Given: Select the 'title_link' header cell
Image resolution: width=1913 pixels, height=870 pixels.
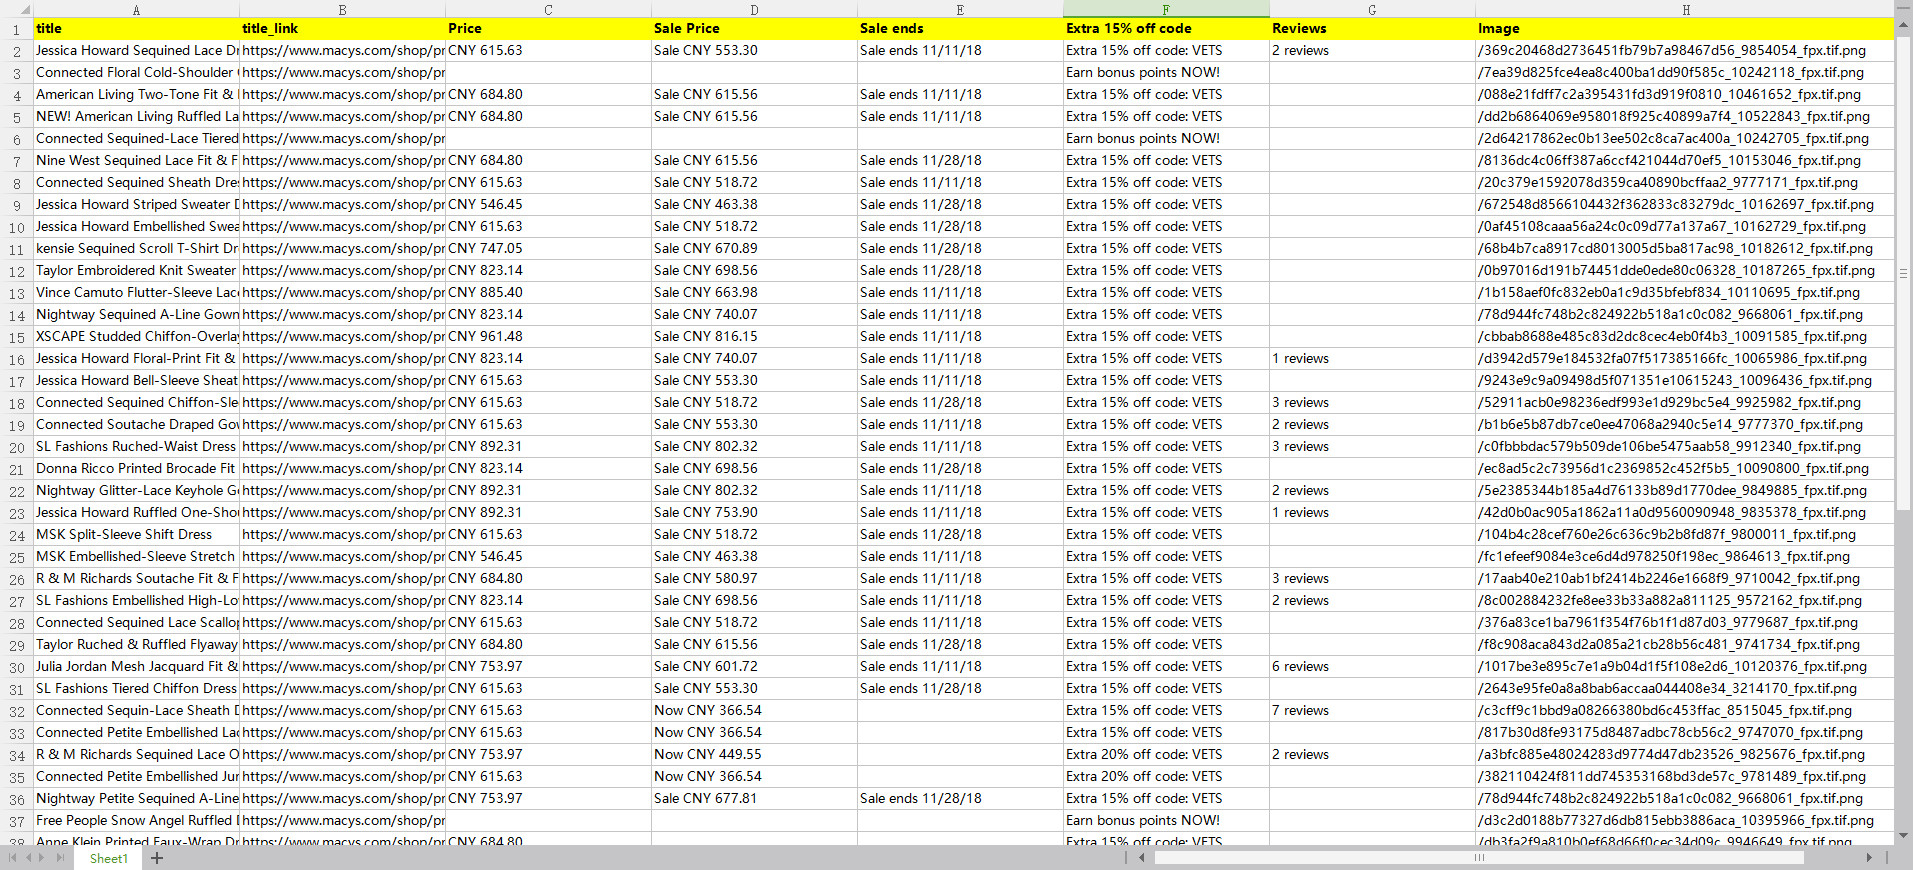Looking at the screenshot, I should [x=342, y=29].
